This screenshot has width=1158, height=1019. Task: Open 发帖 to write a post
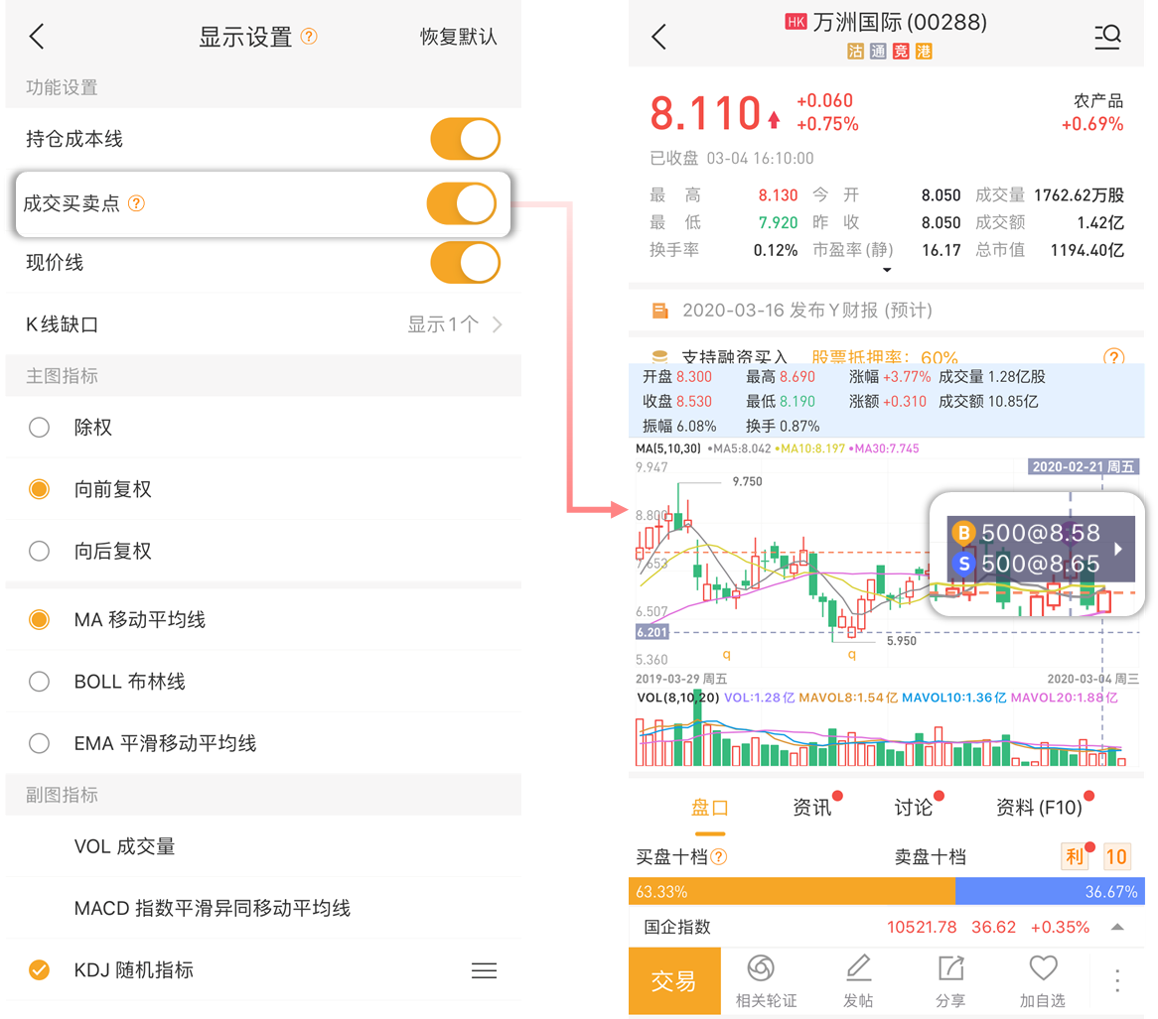(858, 981)
